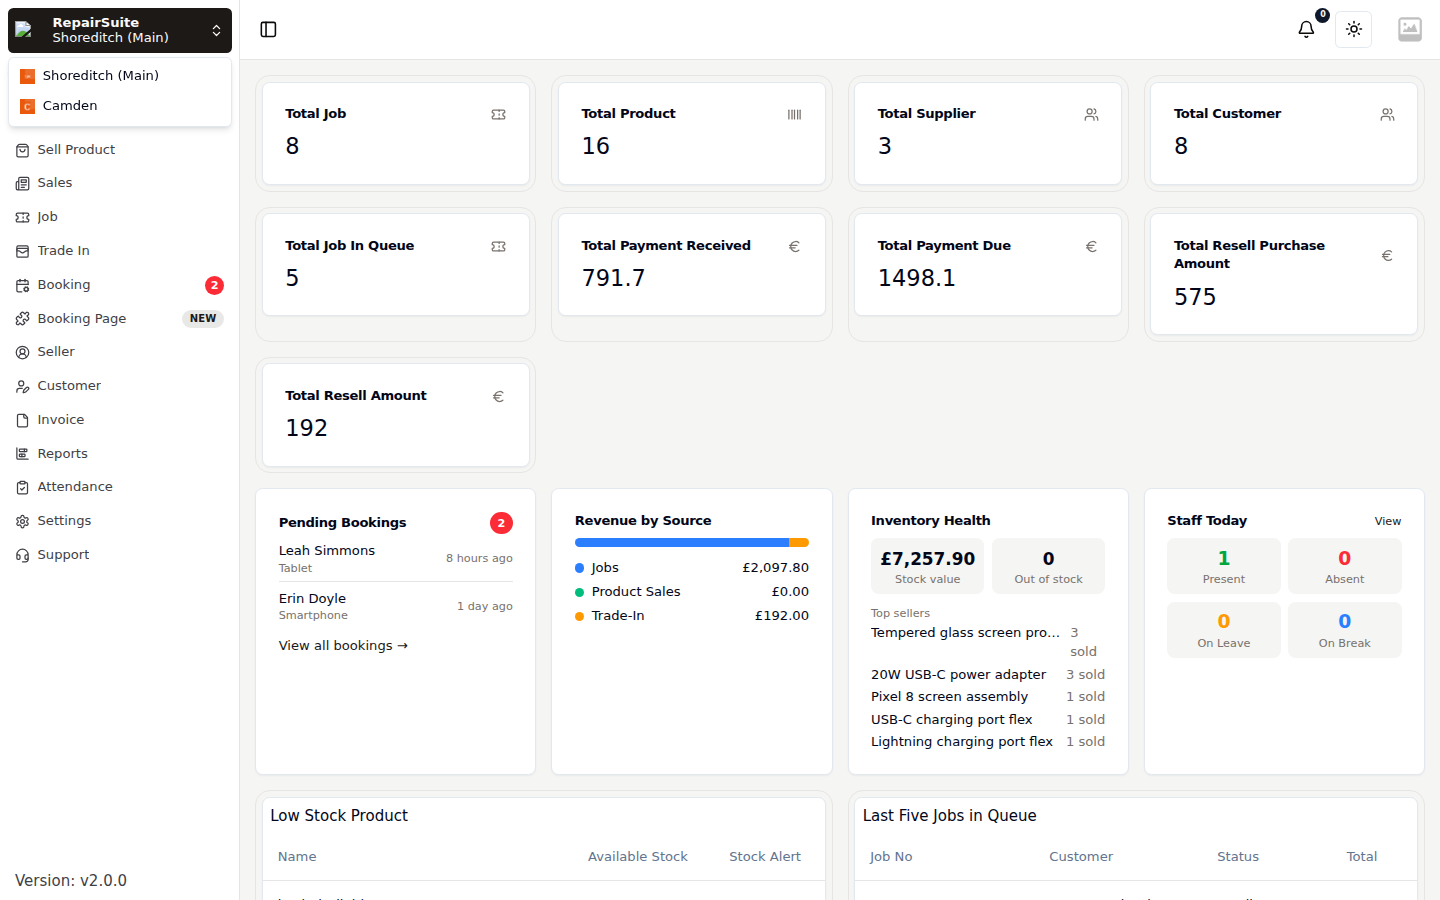The image size is (1440, 900).
Task: Open the Sales menu label
Action: tap(55, 183)
